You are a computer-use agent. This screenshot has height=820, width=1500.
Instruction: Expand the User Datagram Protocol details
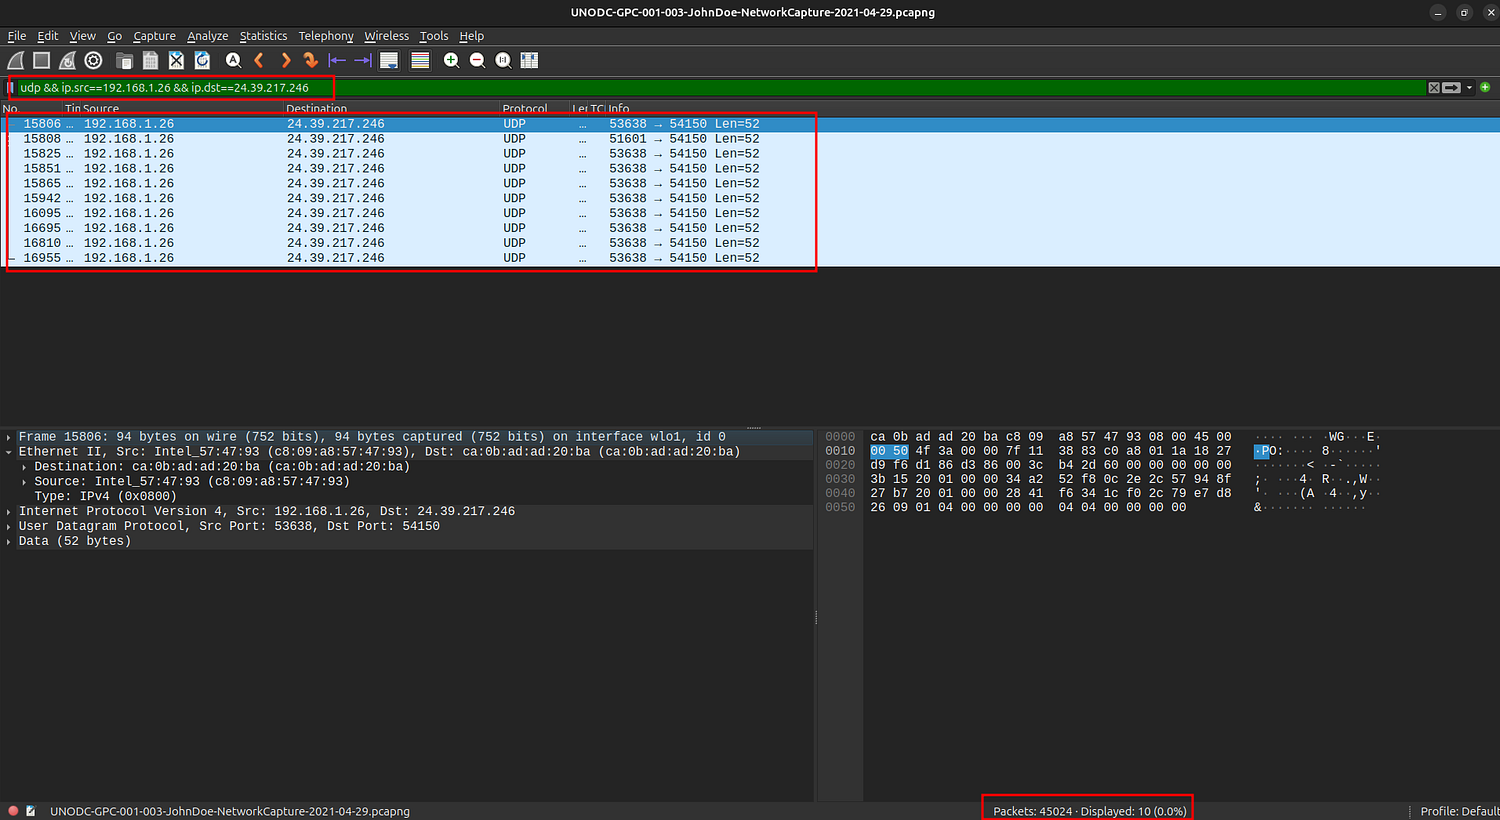(9, 527)
